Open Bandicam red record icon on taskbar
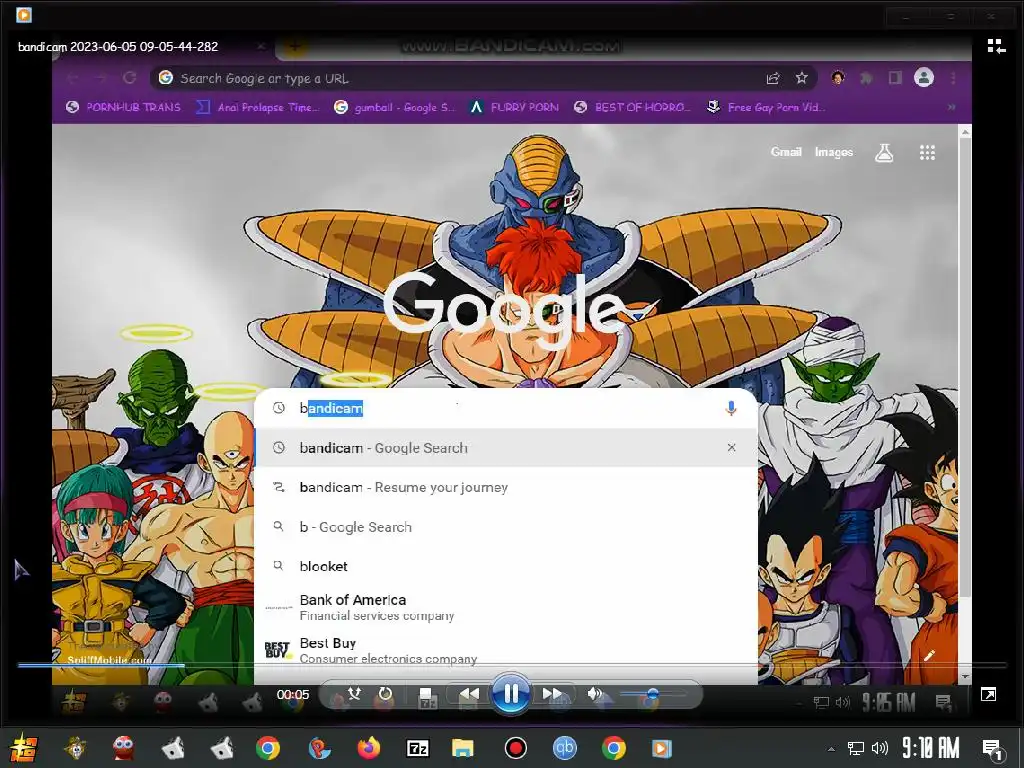The height and width of the screenshot is (768, 1024). point(515,748)
